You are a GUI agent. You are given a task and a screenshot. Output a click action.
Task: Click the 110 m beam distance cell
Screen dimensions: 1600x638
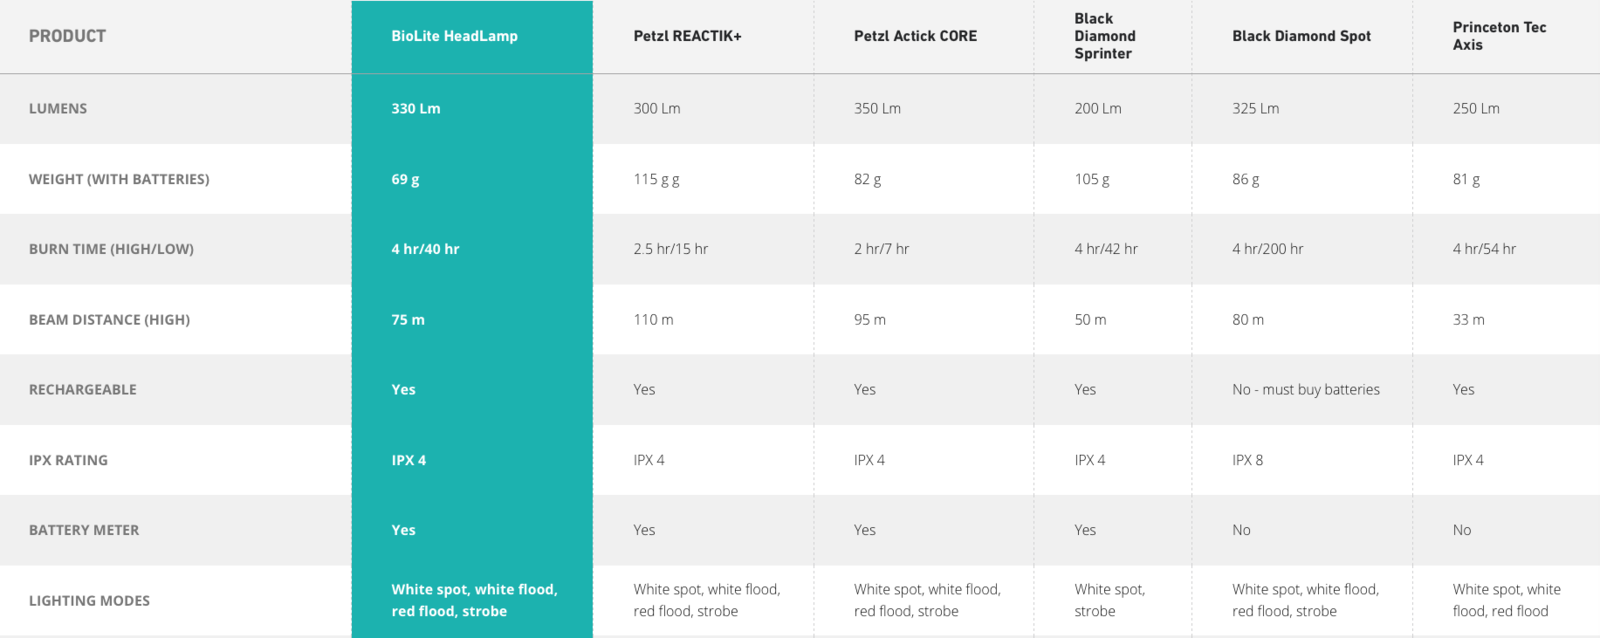(653, 320)
